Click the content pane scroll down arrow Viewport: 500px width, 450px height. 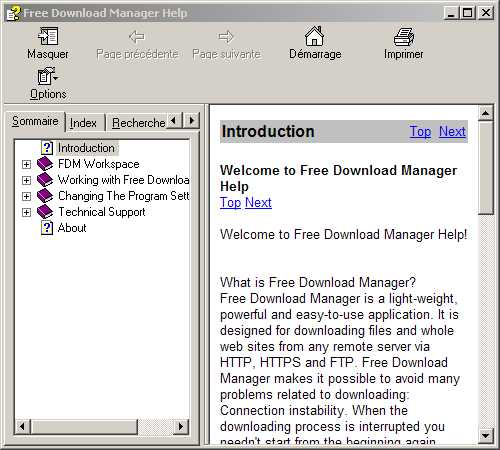485,435
